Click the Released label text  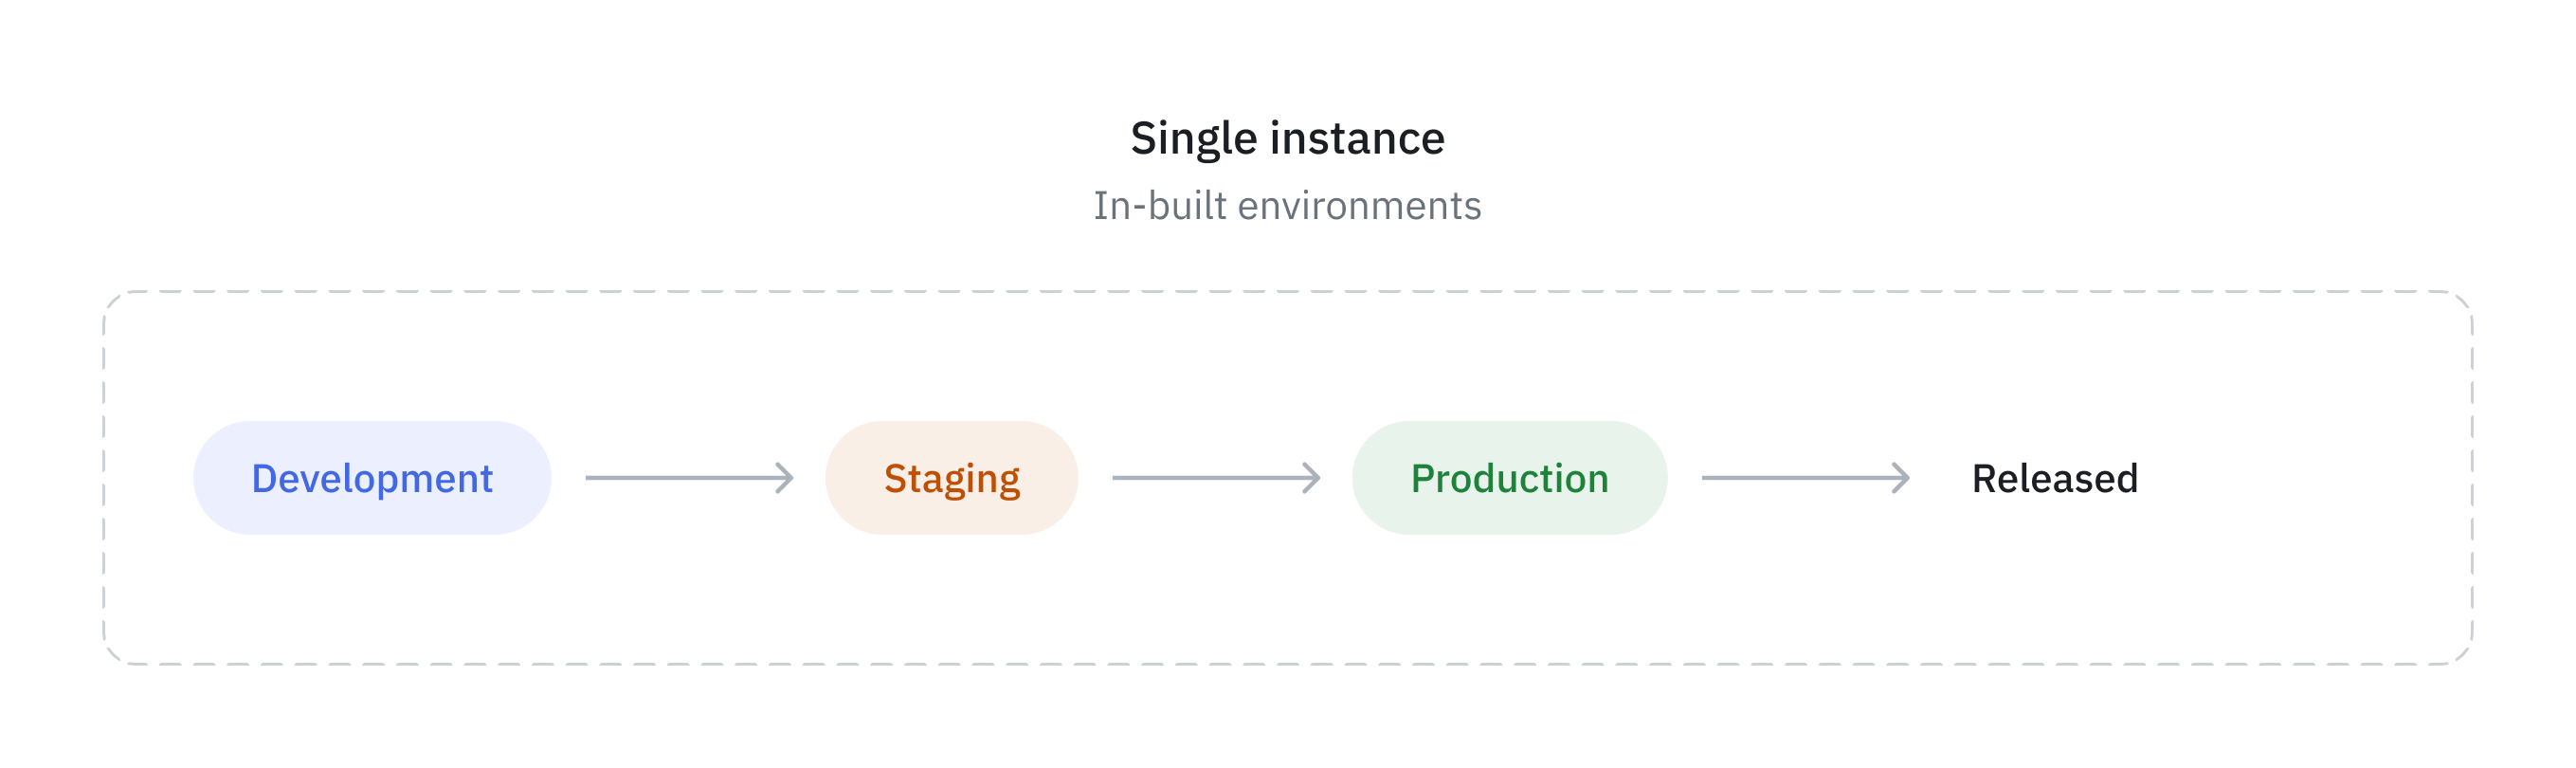coord(2054,478)
